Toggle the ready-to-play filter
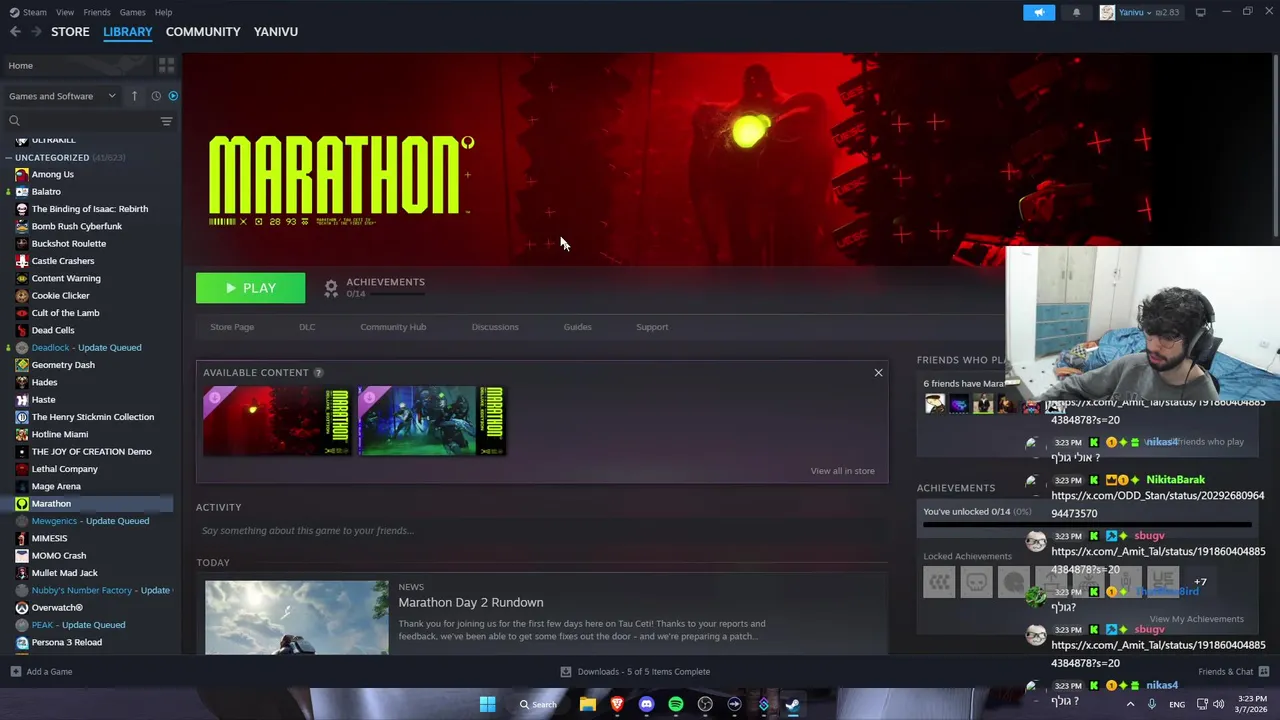This screenshot has width=1280, height=720. coord(173,96)
